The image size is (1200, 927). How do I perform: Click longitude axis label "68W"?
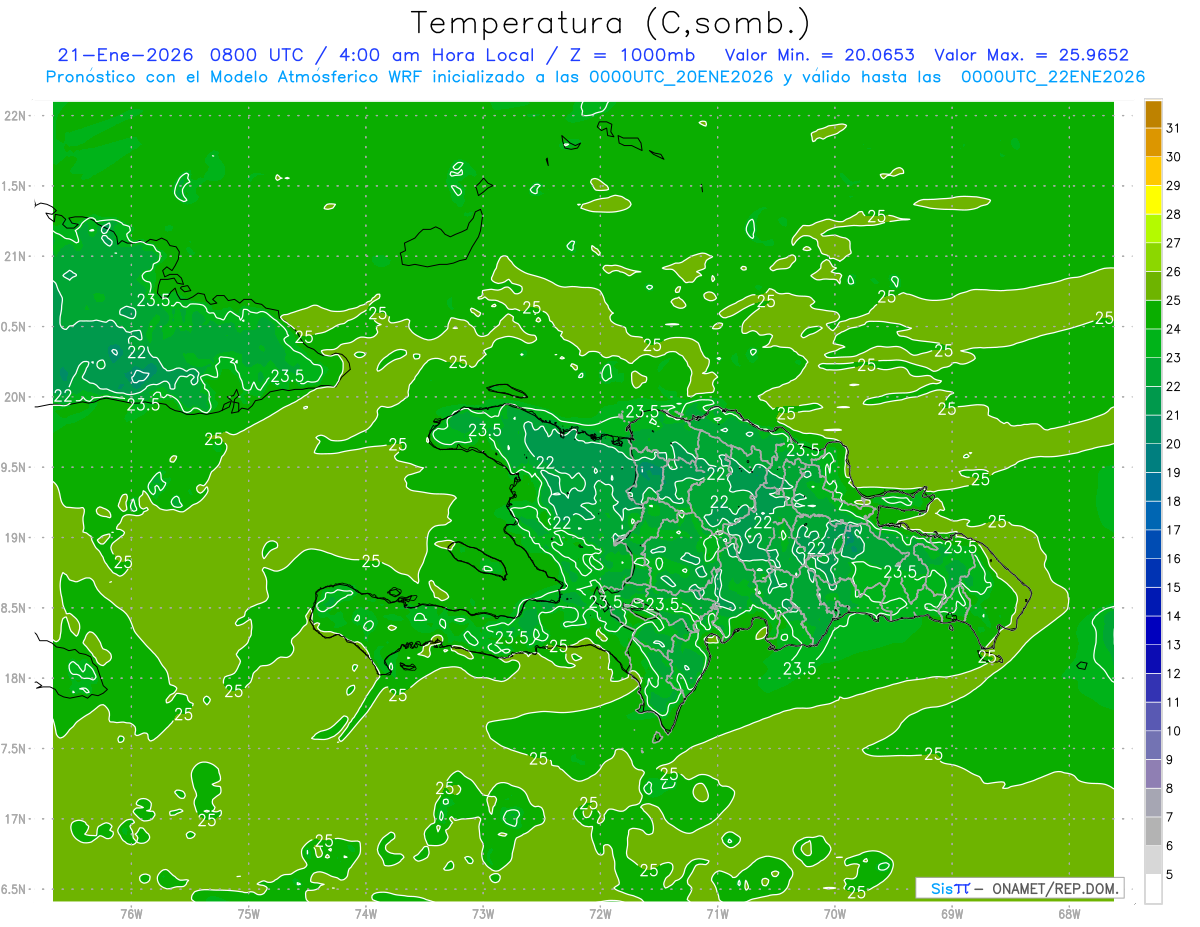[x=1069, y=913]
